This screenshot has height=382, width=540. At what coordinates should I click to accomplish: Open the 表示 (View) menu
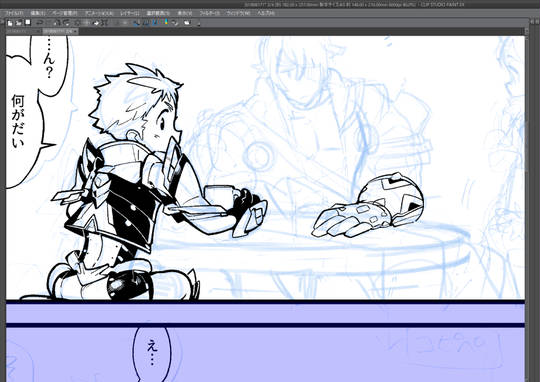tap(185, 13)
